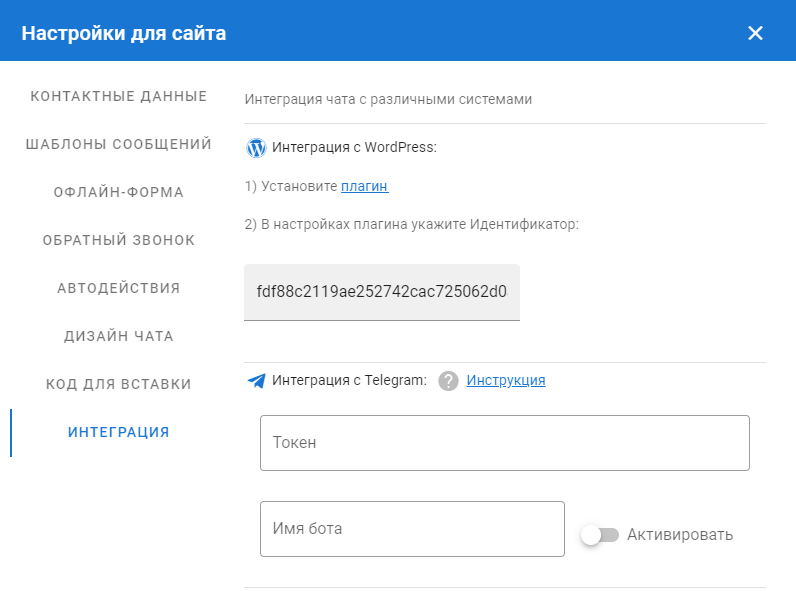The image size is (796, 591).
Task: Focus the Имя бота input field
Action: coord(412,528)
